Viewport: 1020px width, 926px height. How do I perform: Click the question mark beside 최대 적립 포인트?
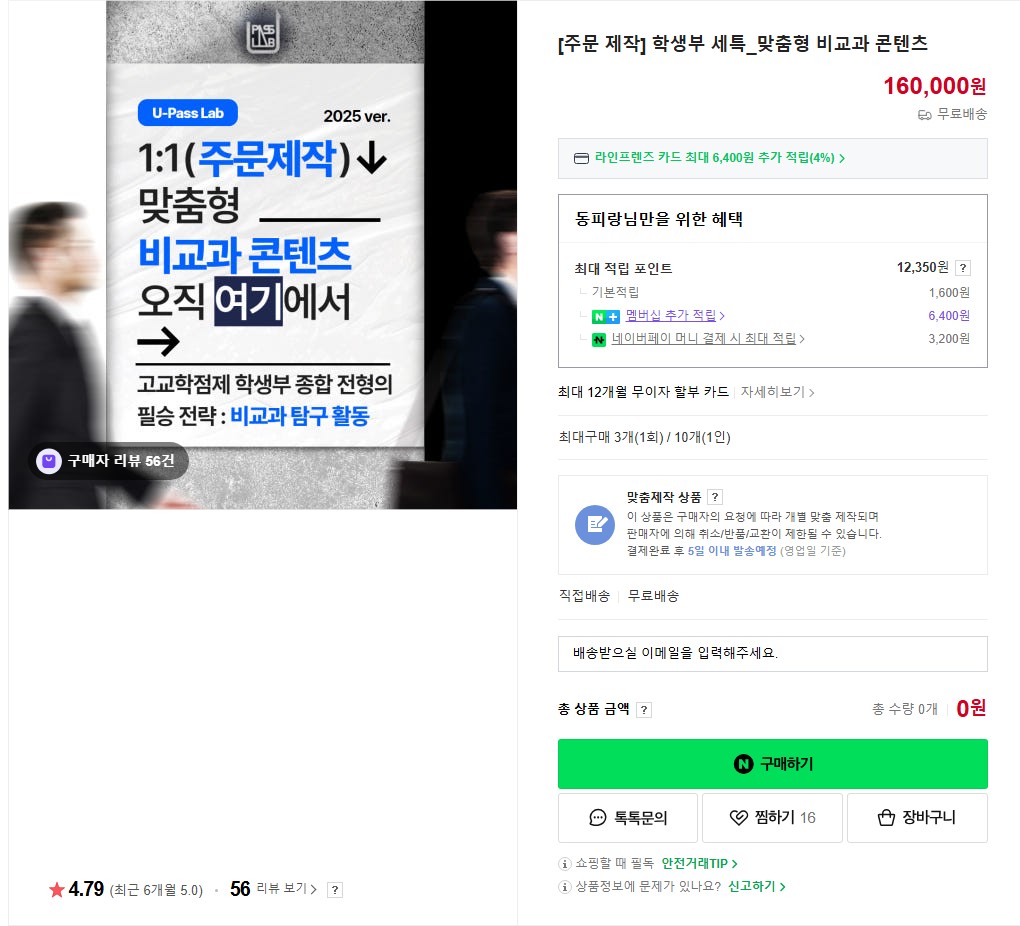click(963, 268)
